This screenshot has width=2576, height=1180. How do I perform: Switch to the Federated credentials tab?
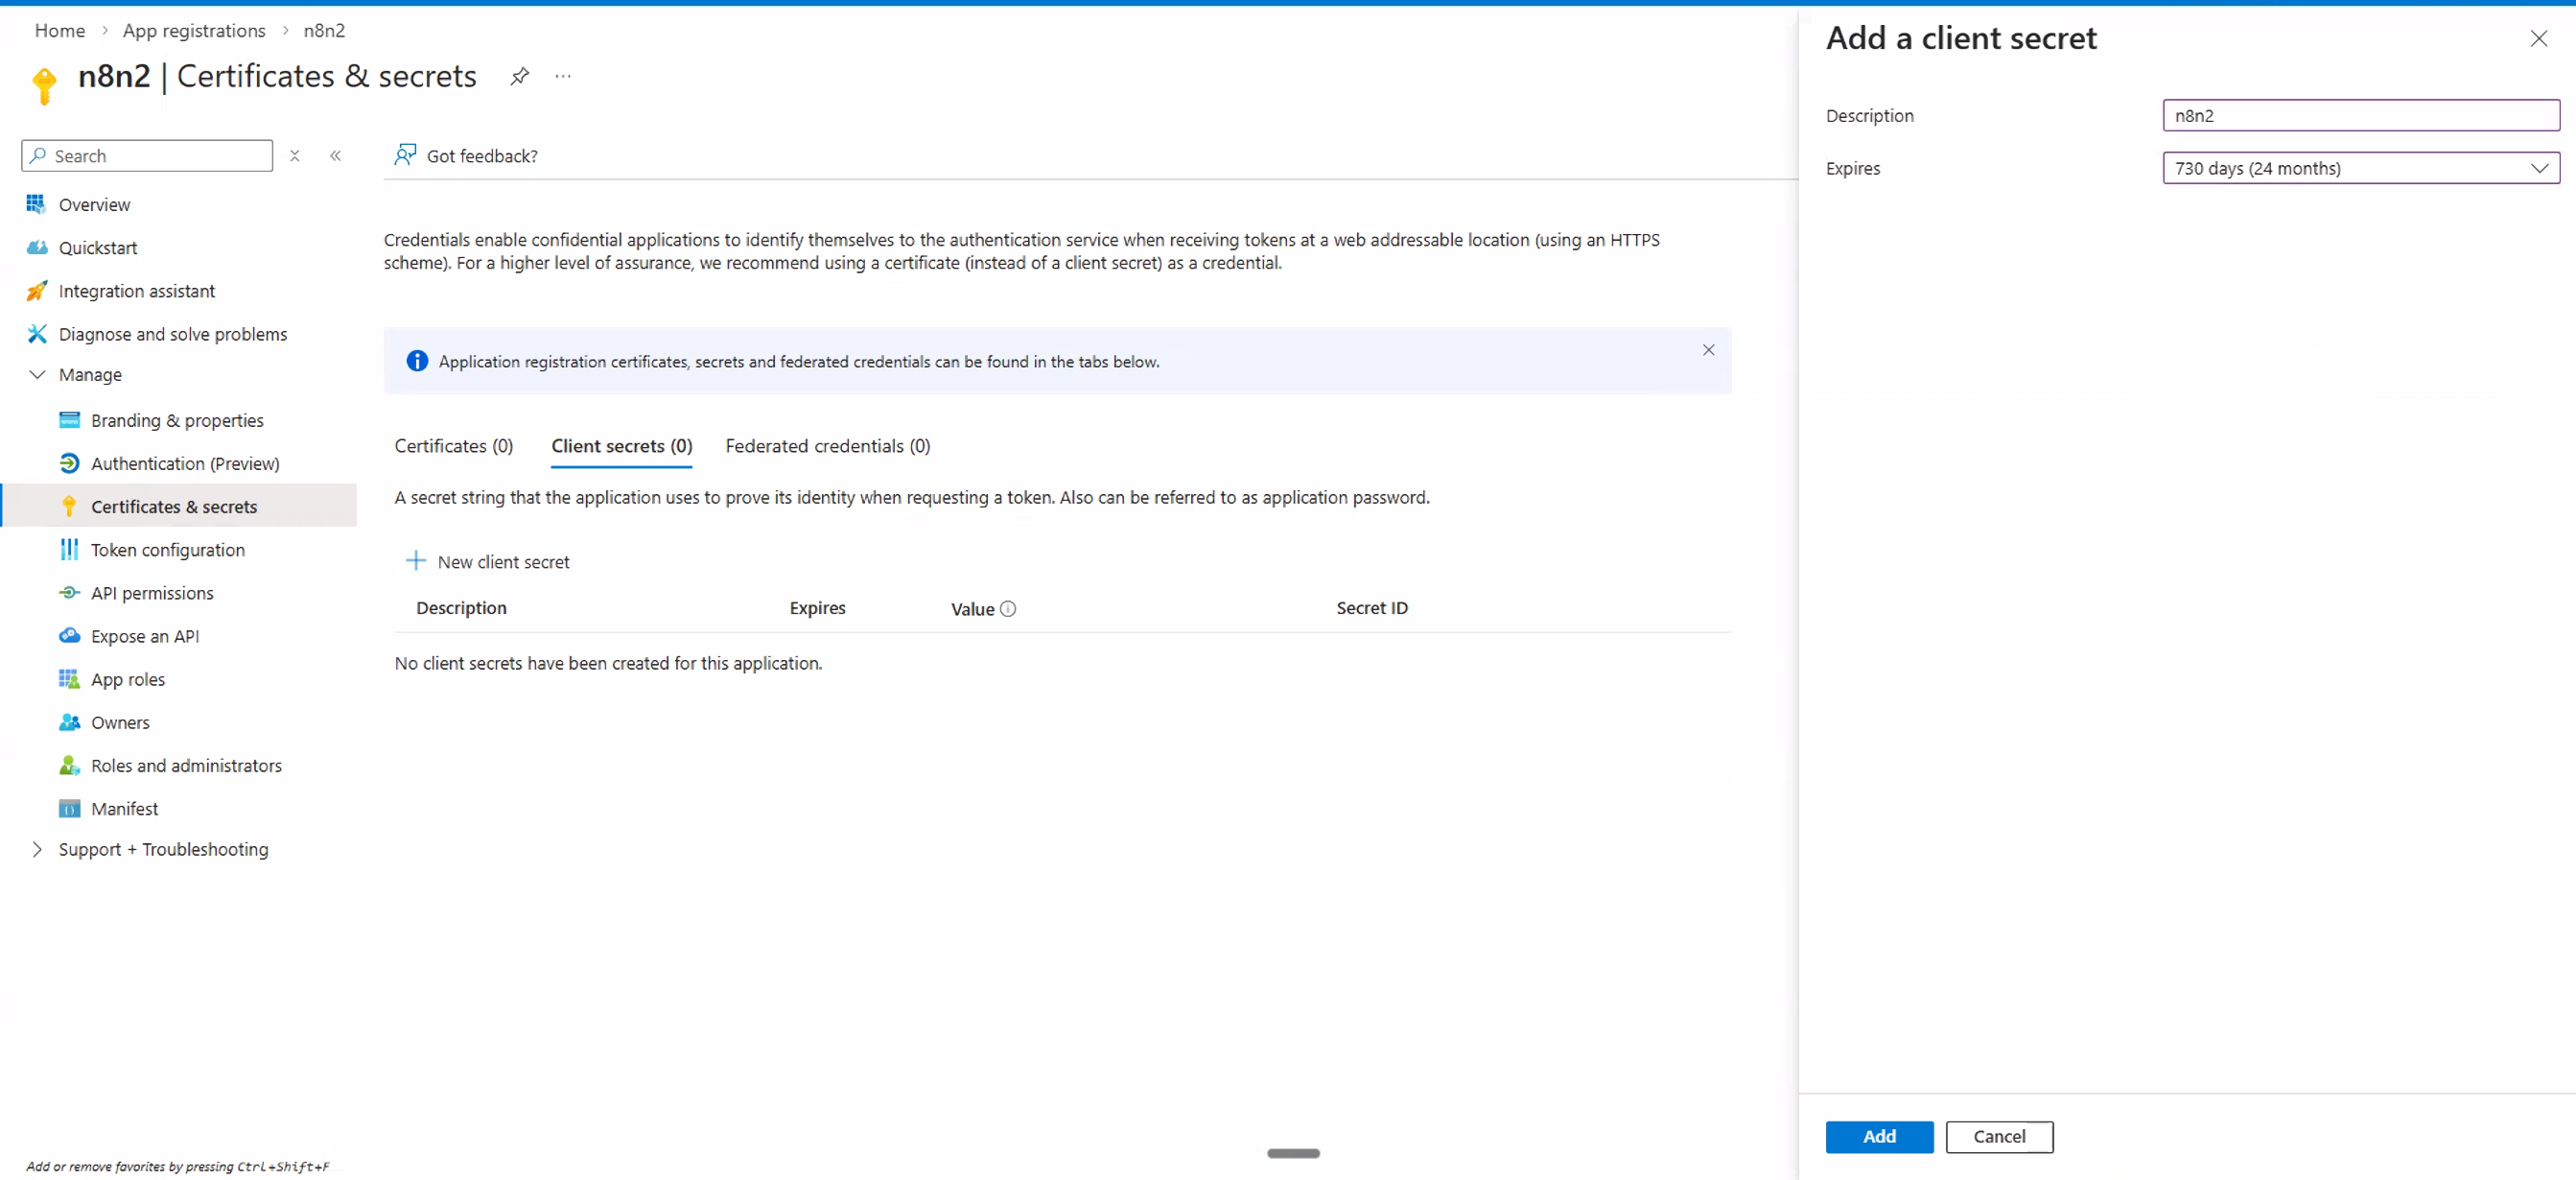(827, 446)
